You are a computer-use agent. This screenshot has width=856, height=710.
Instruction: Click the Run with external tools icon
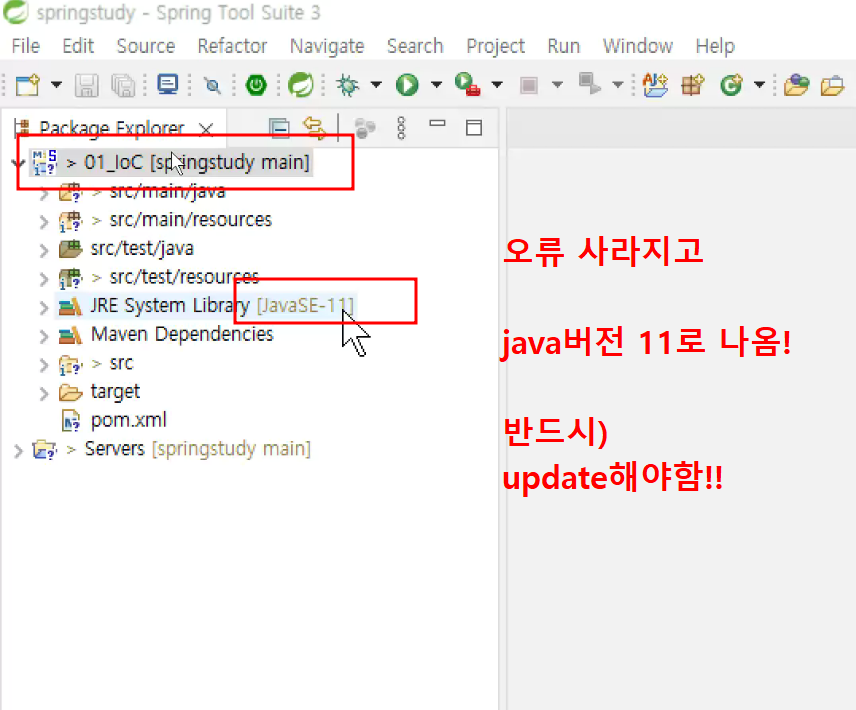467,85
